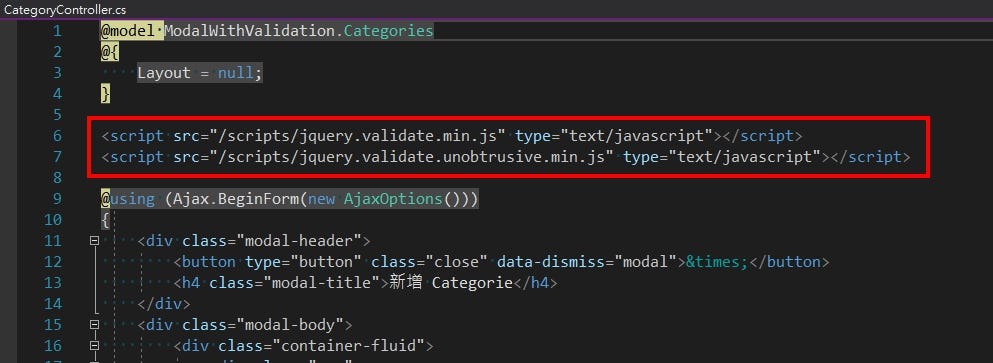Collapse the container-fluid div at line 16
Screen dimensions: 993x363
click(x=94, y=346)
